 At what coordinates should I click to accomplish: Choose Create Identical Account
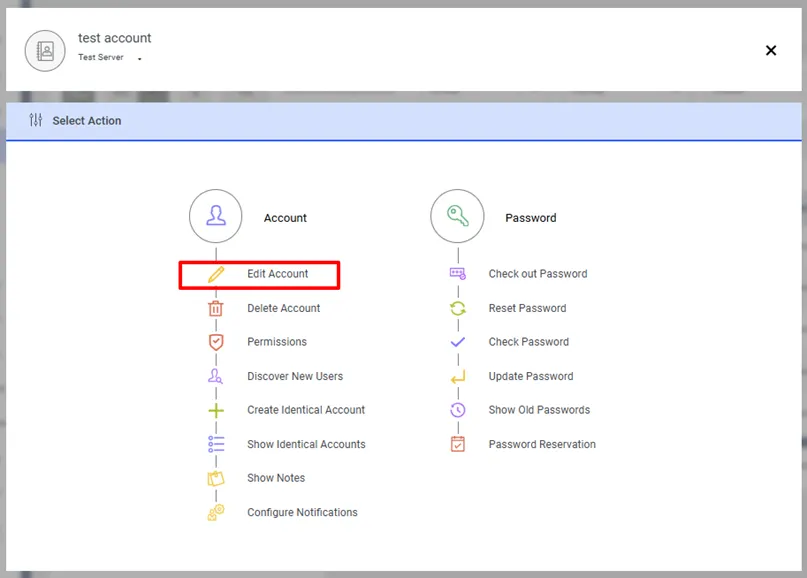tap(306, 410)
